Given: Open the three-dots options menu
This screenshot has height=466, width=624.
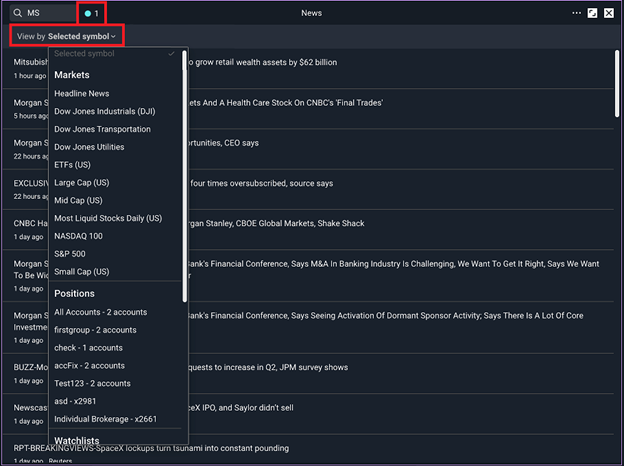Looking at the screenshot, I should 576,13.
